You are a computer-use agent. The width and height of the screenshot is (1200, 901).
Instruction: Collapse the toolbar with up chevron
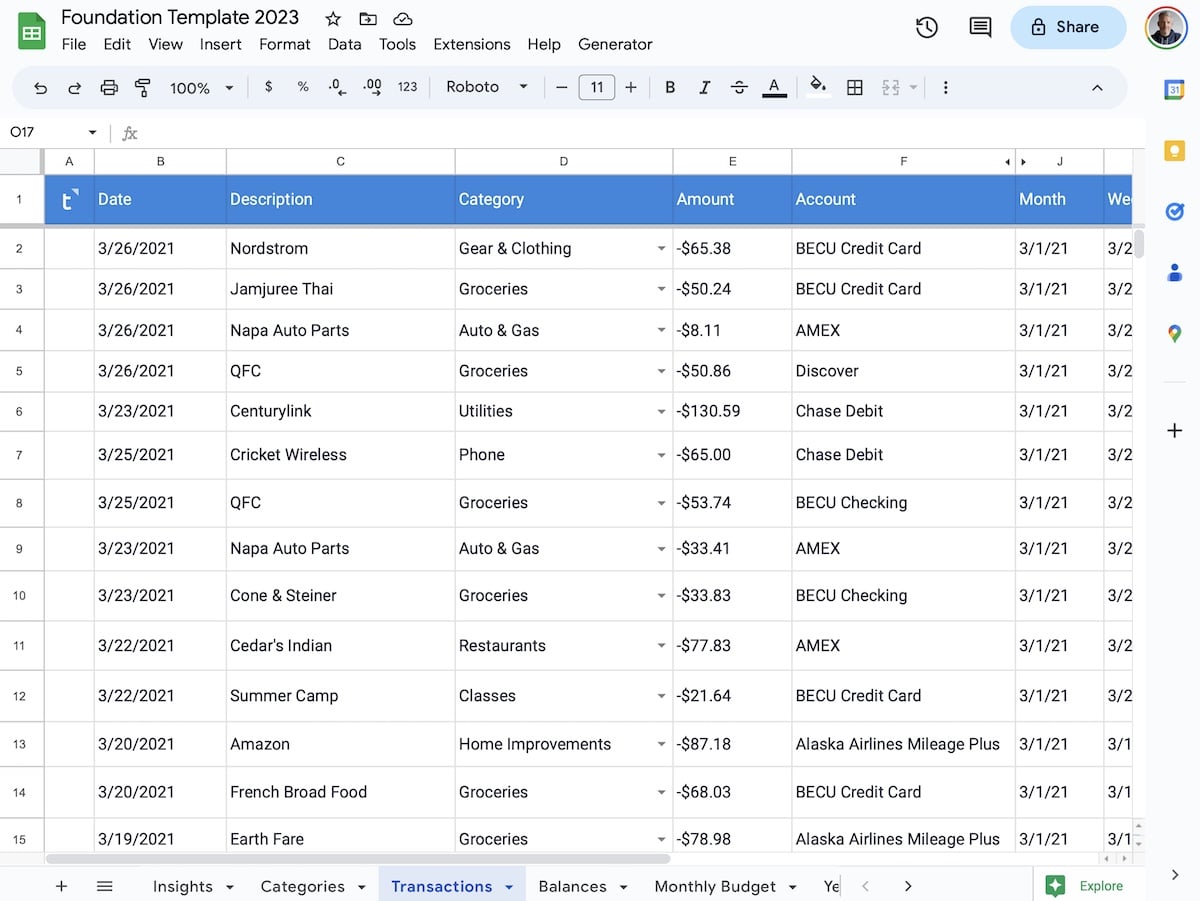[1097, 88]
